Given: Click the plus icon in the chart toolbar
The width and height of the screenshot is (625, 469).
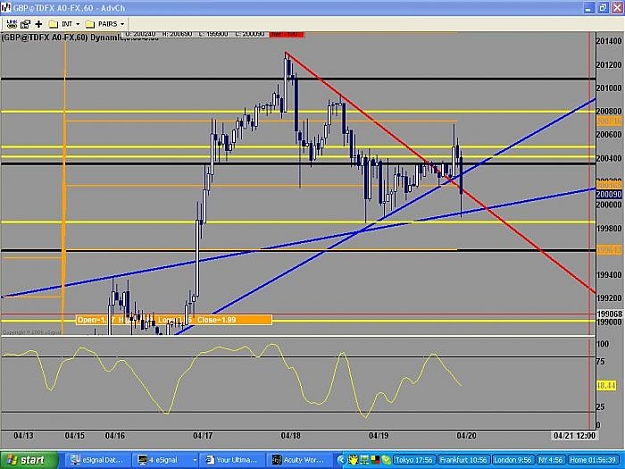Looking at the screenshot, I should click(39, 24).
